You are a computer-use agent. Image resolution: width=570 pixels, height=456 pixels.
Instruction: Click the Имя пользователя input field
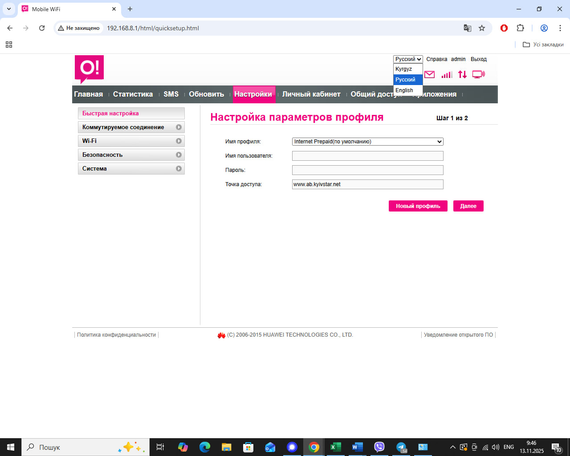[368, 156]
